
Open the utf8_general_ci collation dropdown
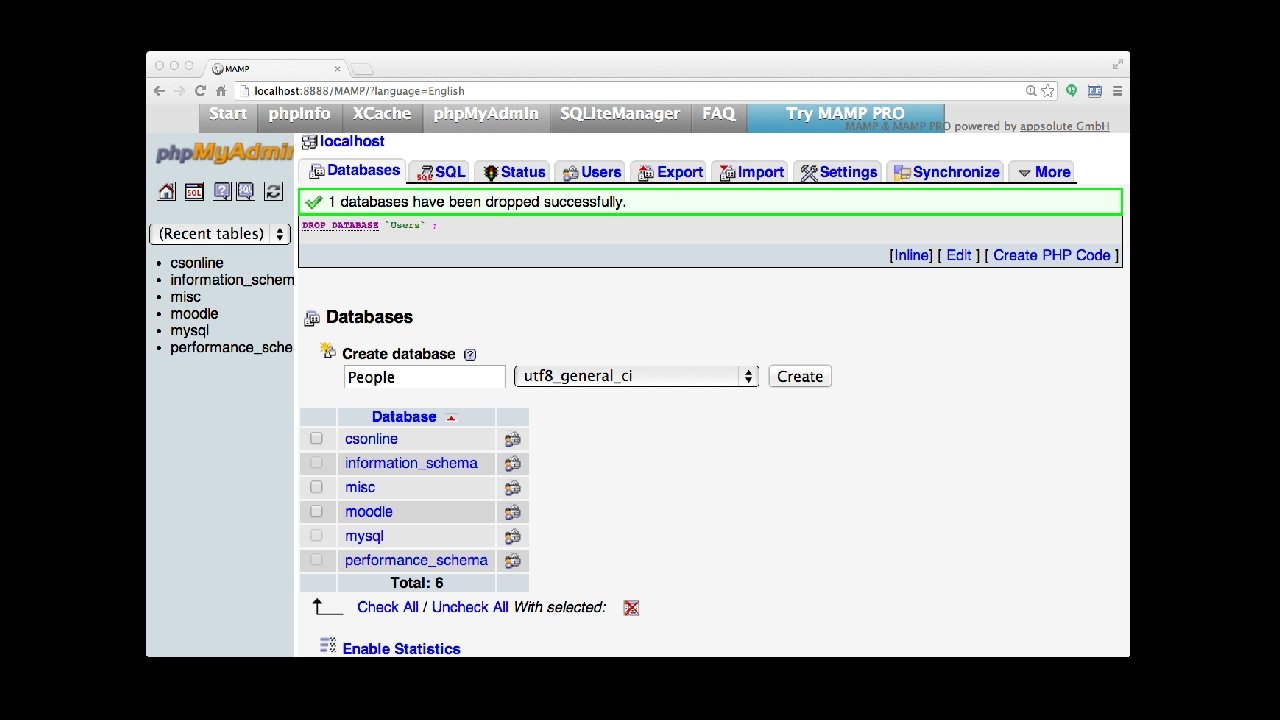click(x=636, y=376)
